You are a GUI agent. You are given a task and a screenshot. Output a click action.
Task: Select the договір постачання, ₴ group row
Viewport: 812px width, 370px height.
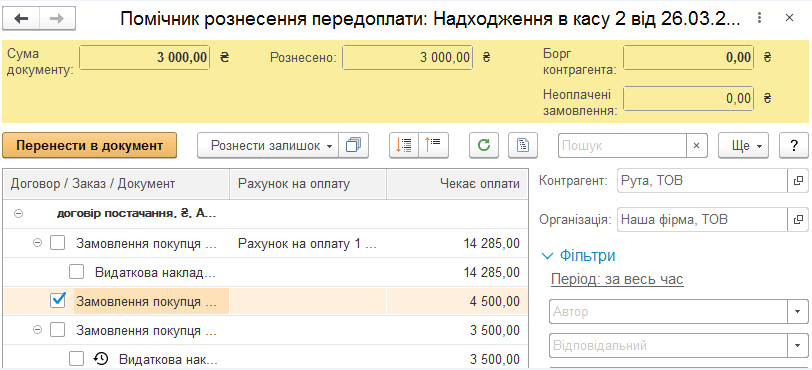click(x=266, y=214)
